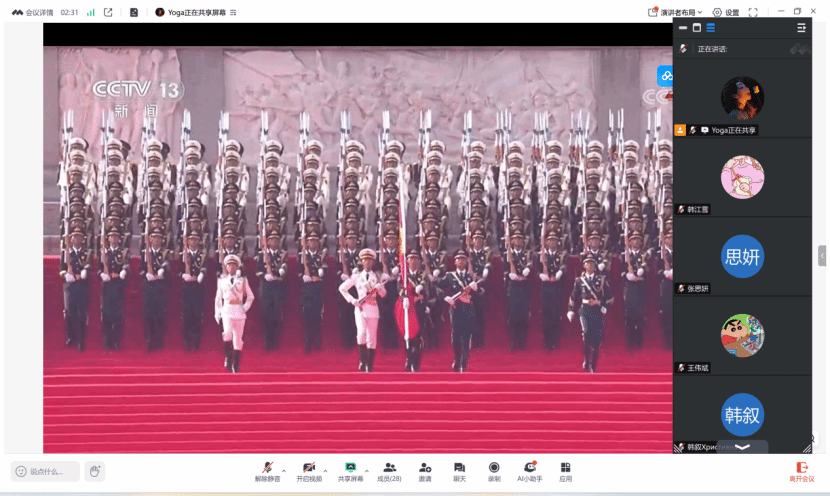The width and height of the screenshot is (830, 496).
Task: Launch the AI小助手 assistant
Action: click(530, 471)
